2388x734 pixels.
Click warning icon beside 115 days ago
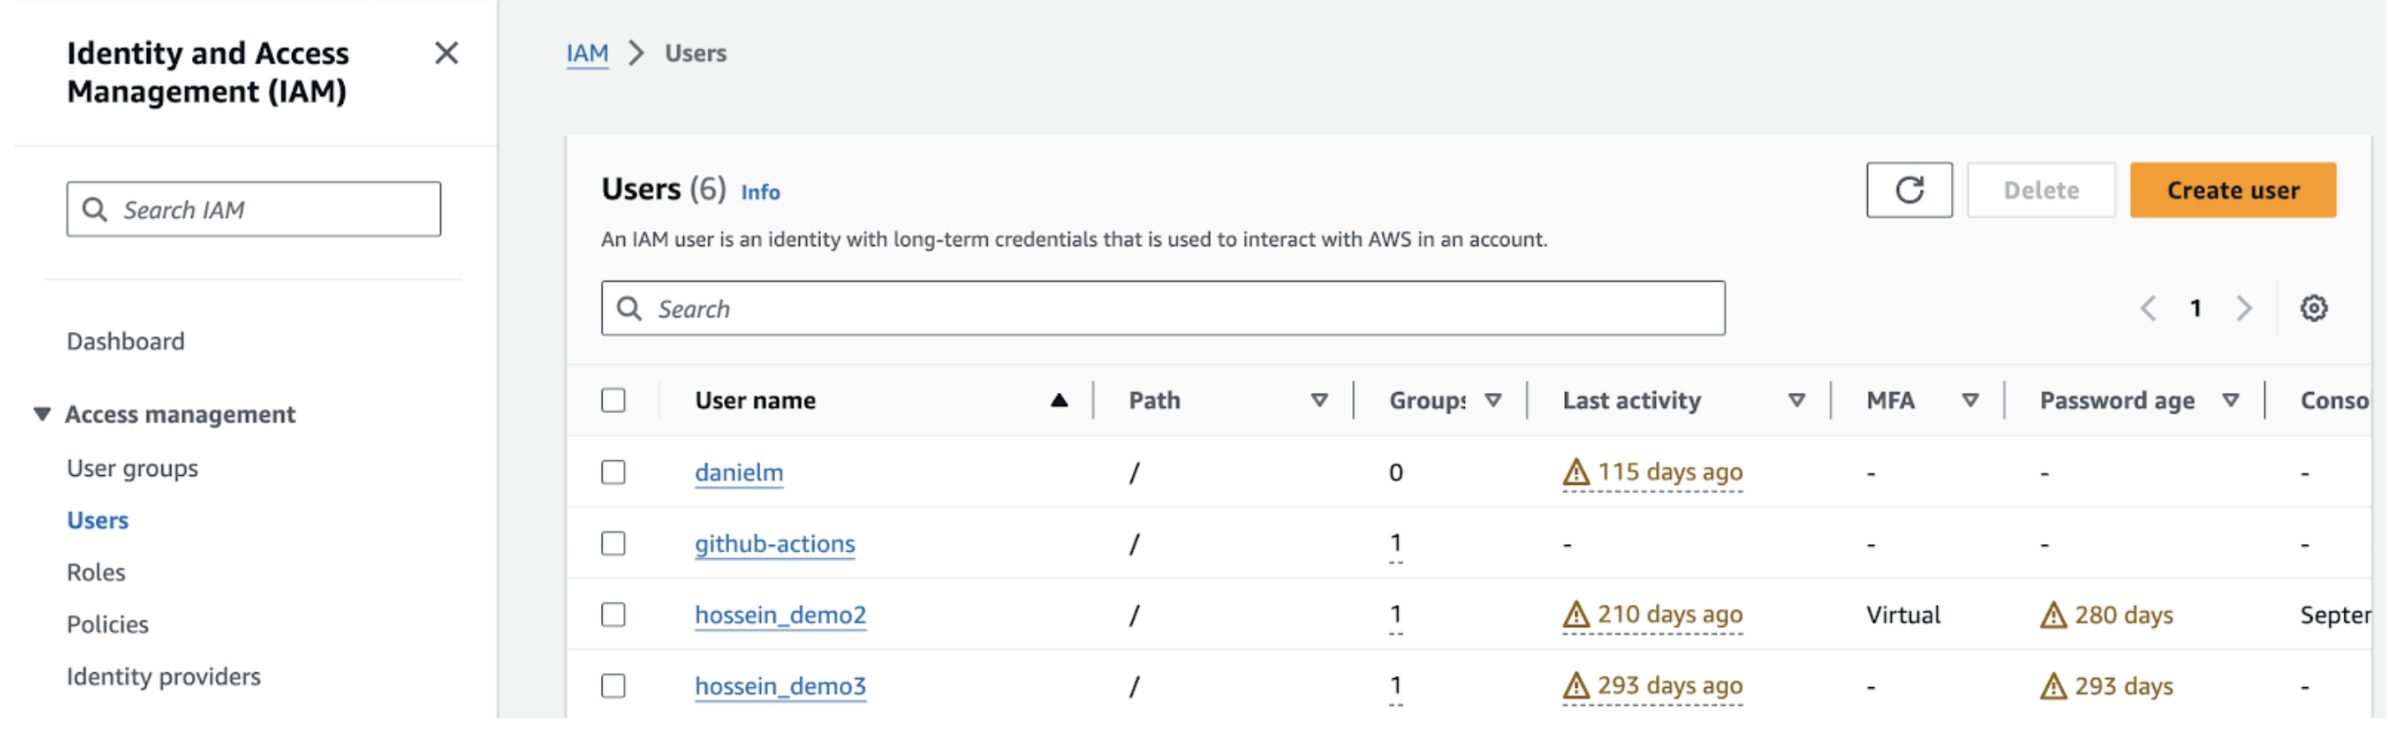point(1575,471)
